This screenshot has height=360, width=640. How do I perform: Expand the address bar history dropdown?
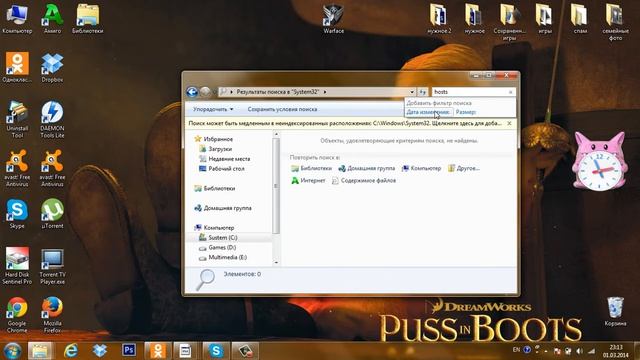click(x=411, y=92)
